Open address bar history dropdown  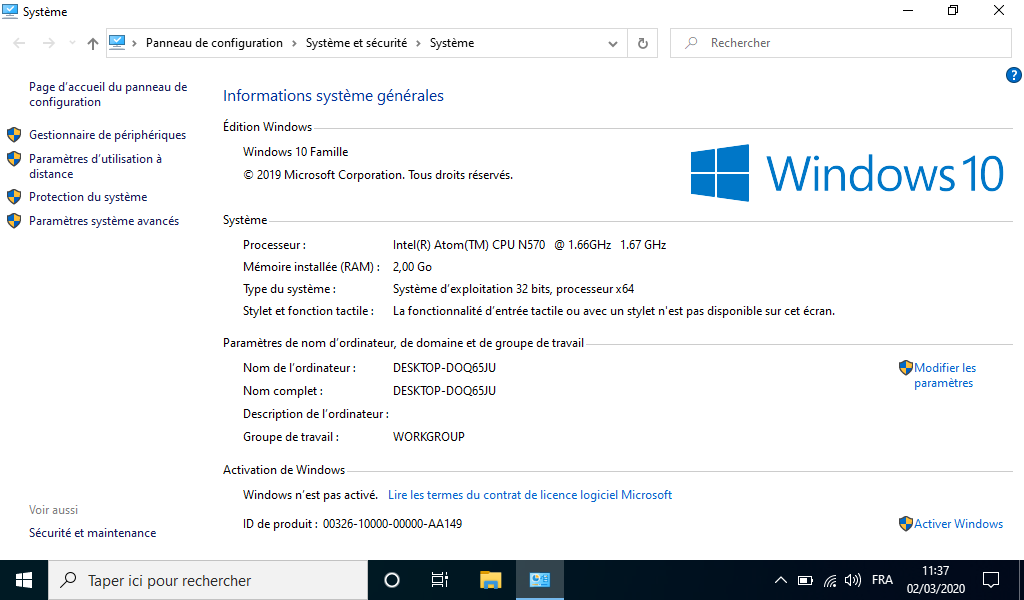point(613,44)
